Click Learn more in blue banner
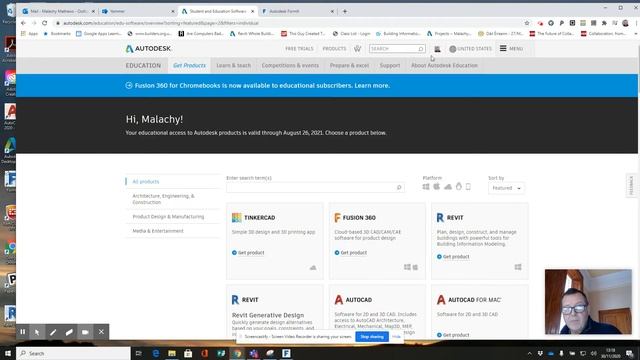 372,86
